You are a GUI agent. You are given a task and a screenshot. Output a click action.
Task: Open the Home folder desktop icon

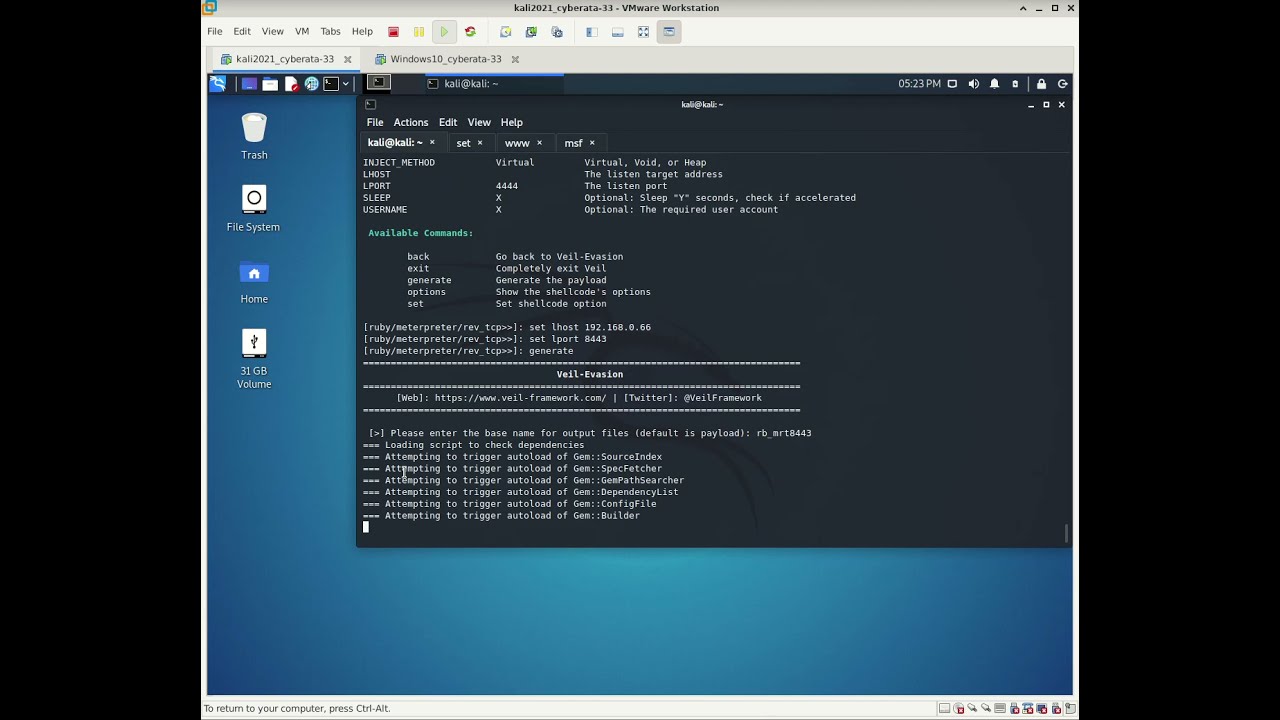(254, 281)
